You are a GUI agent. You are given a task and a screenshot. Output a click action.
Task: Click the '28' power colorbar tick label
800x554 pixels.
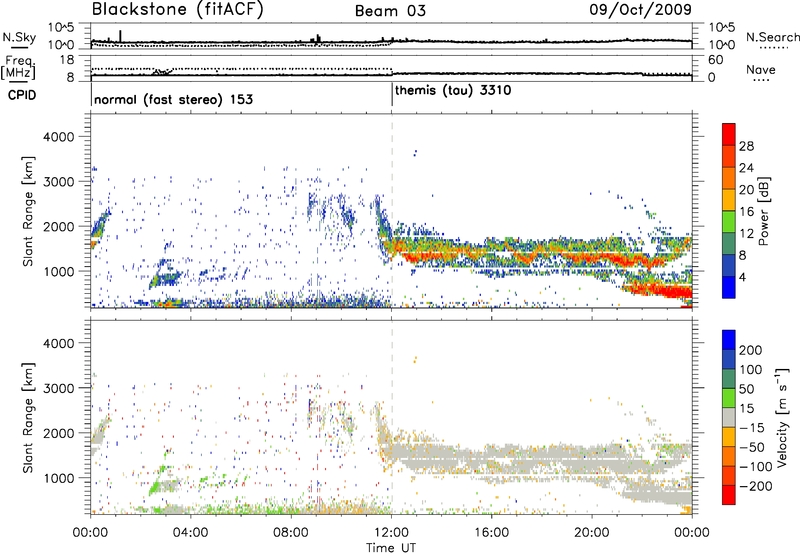pos(746,146)
